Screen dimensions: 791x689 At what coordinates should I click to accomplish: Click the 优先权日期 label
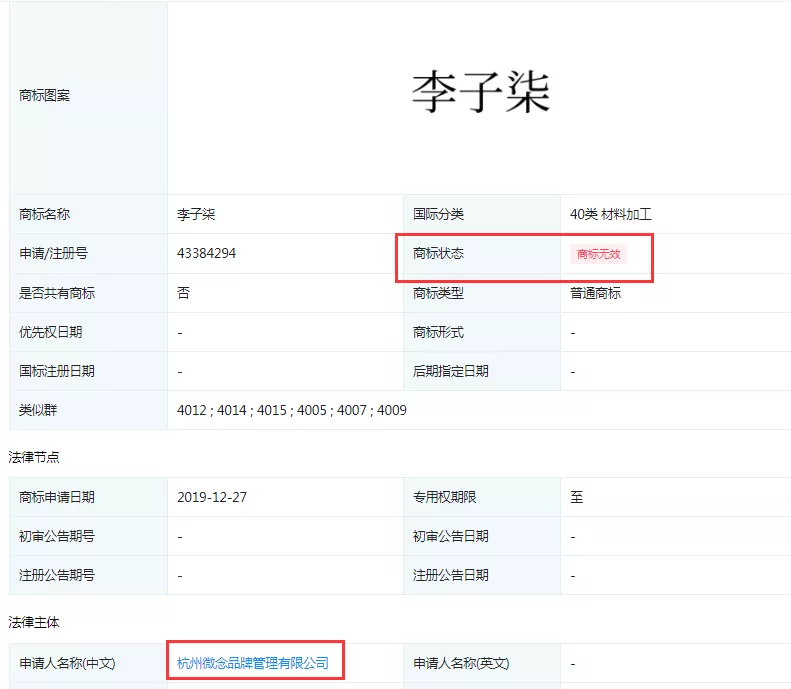[x=50, y=332]
